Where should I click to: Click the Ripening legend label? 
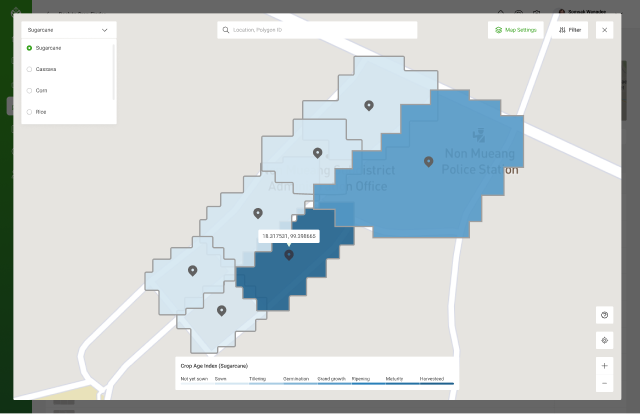click(x=361, y=379)
